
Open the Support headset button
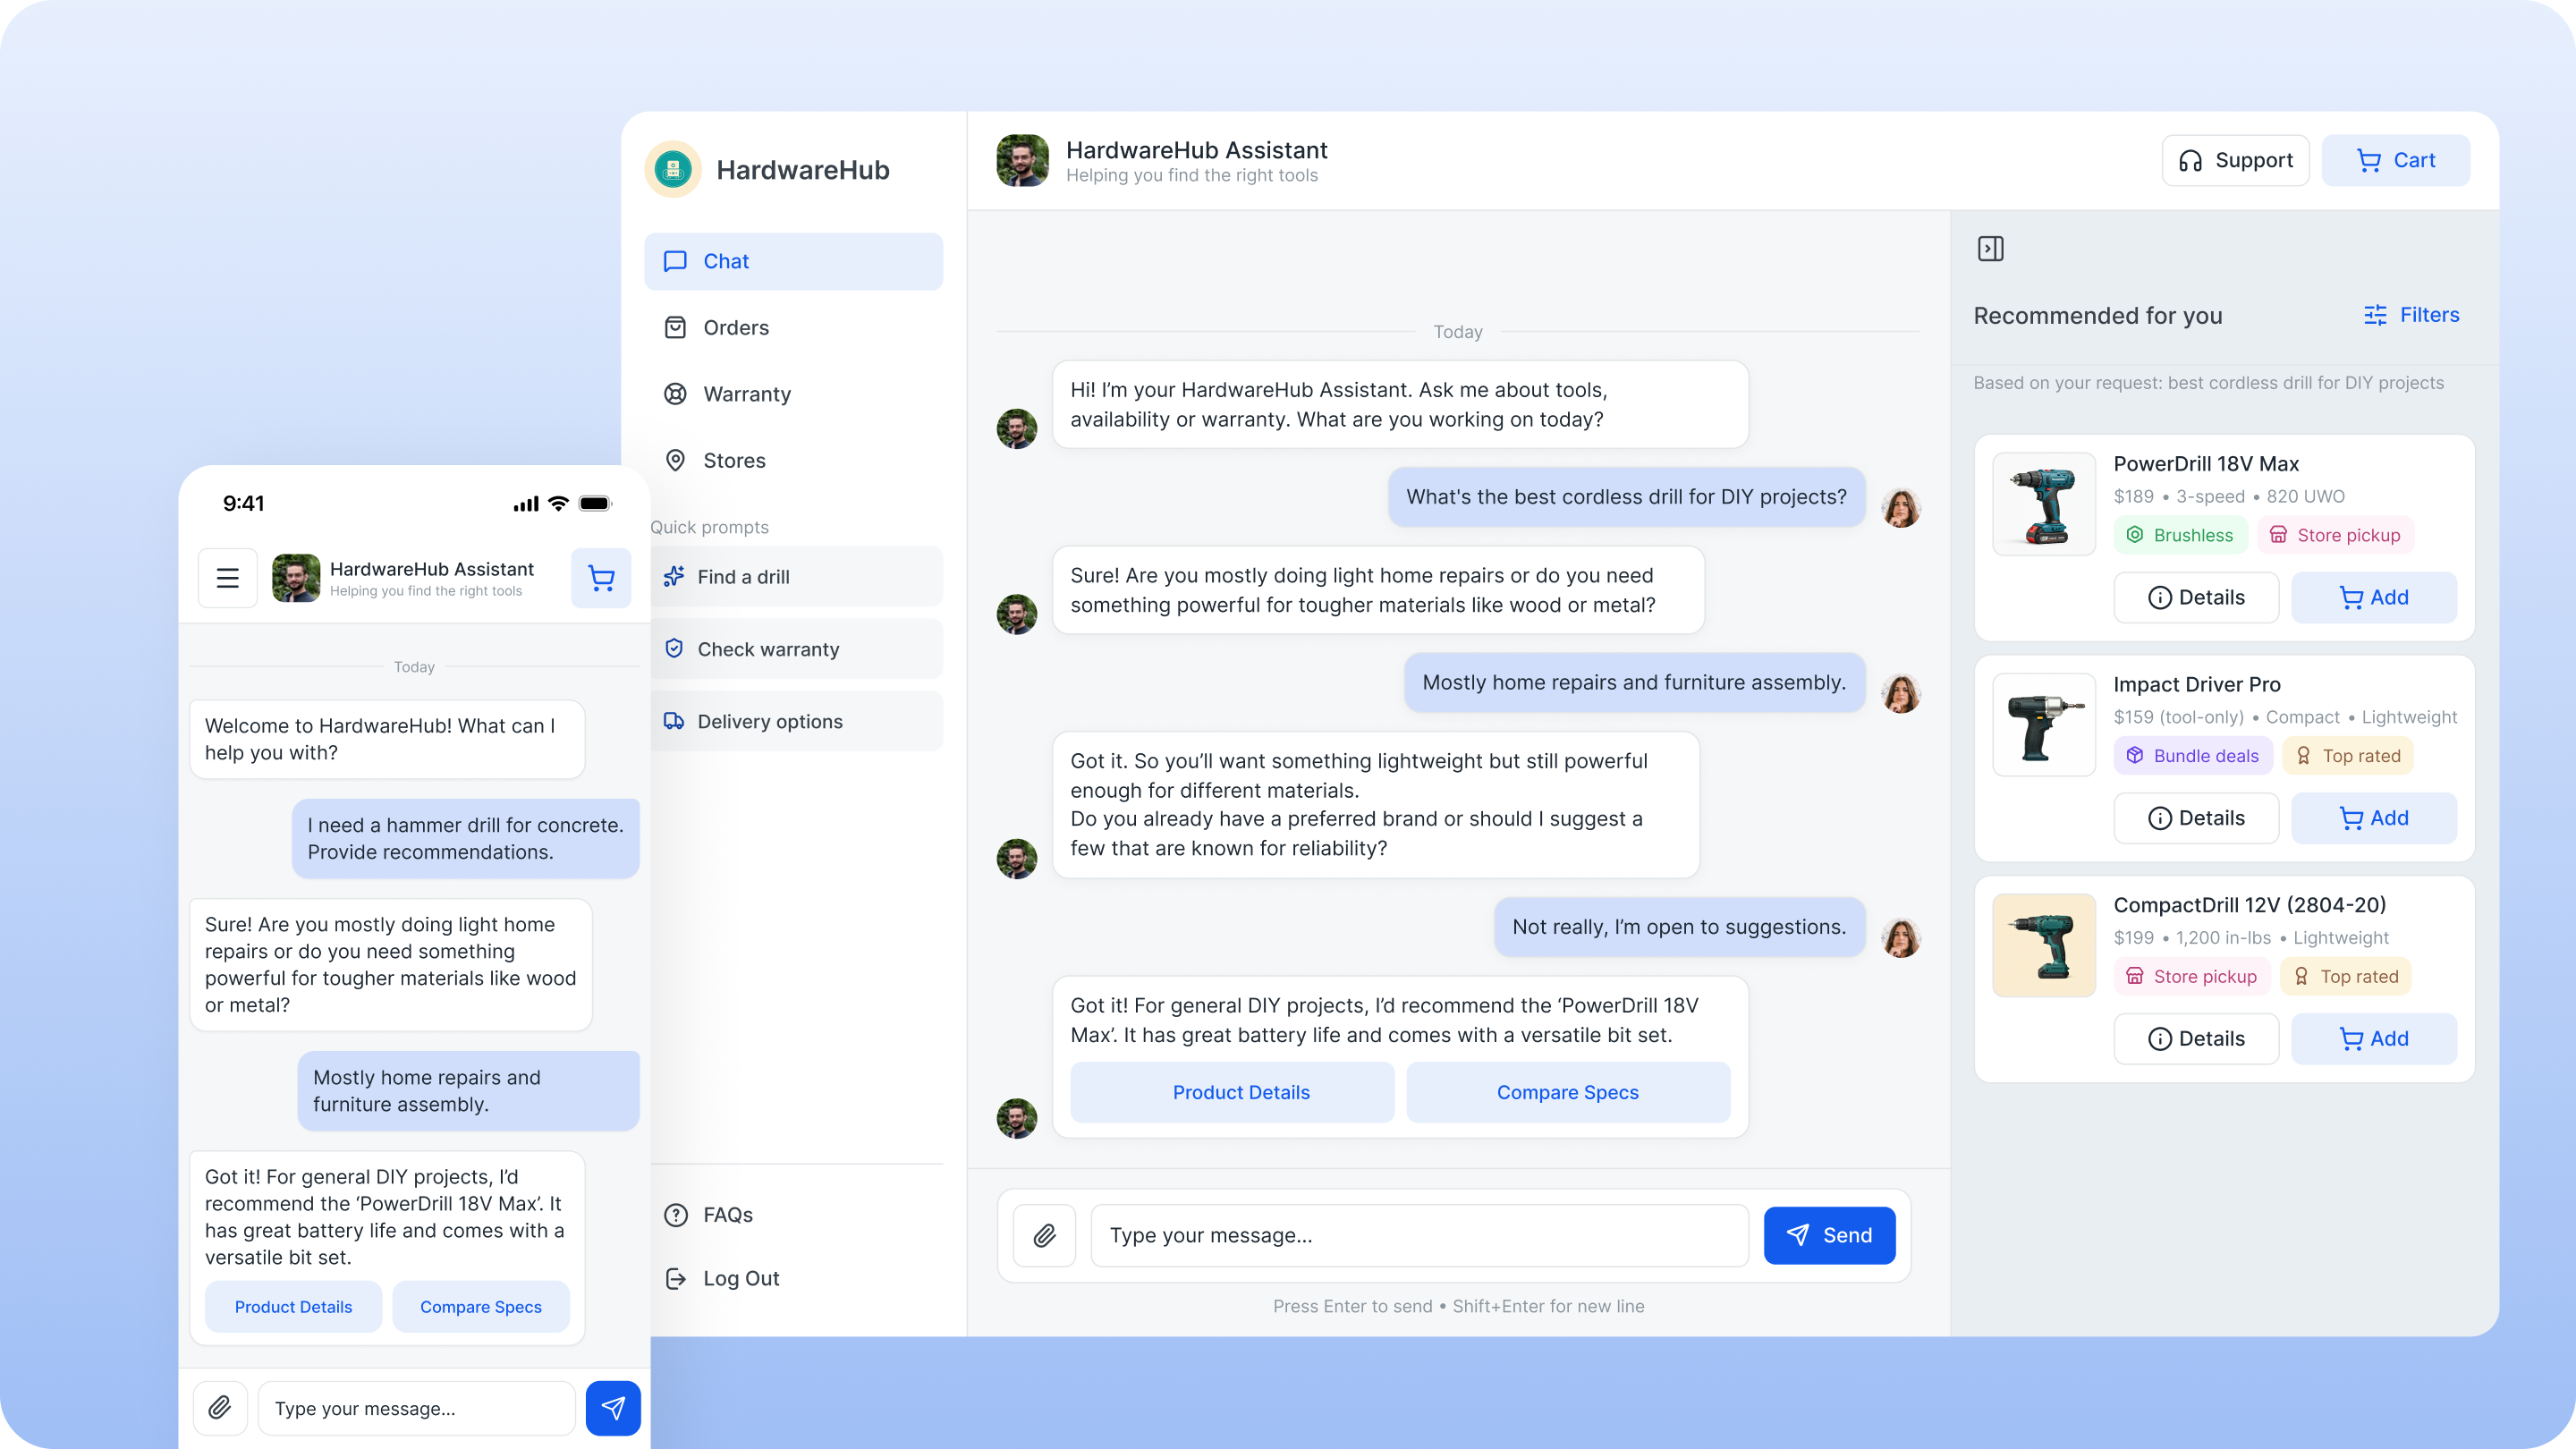click(2235, 160)
